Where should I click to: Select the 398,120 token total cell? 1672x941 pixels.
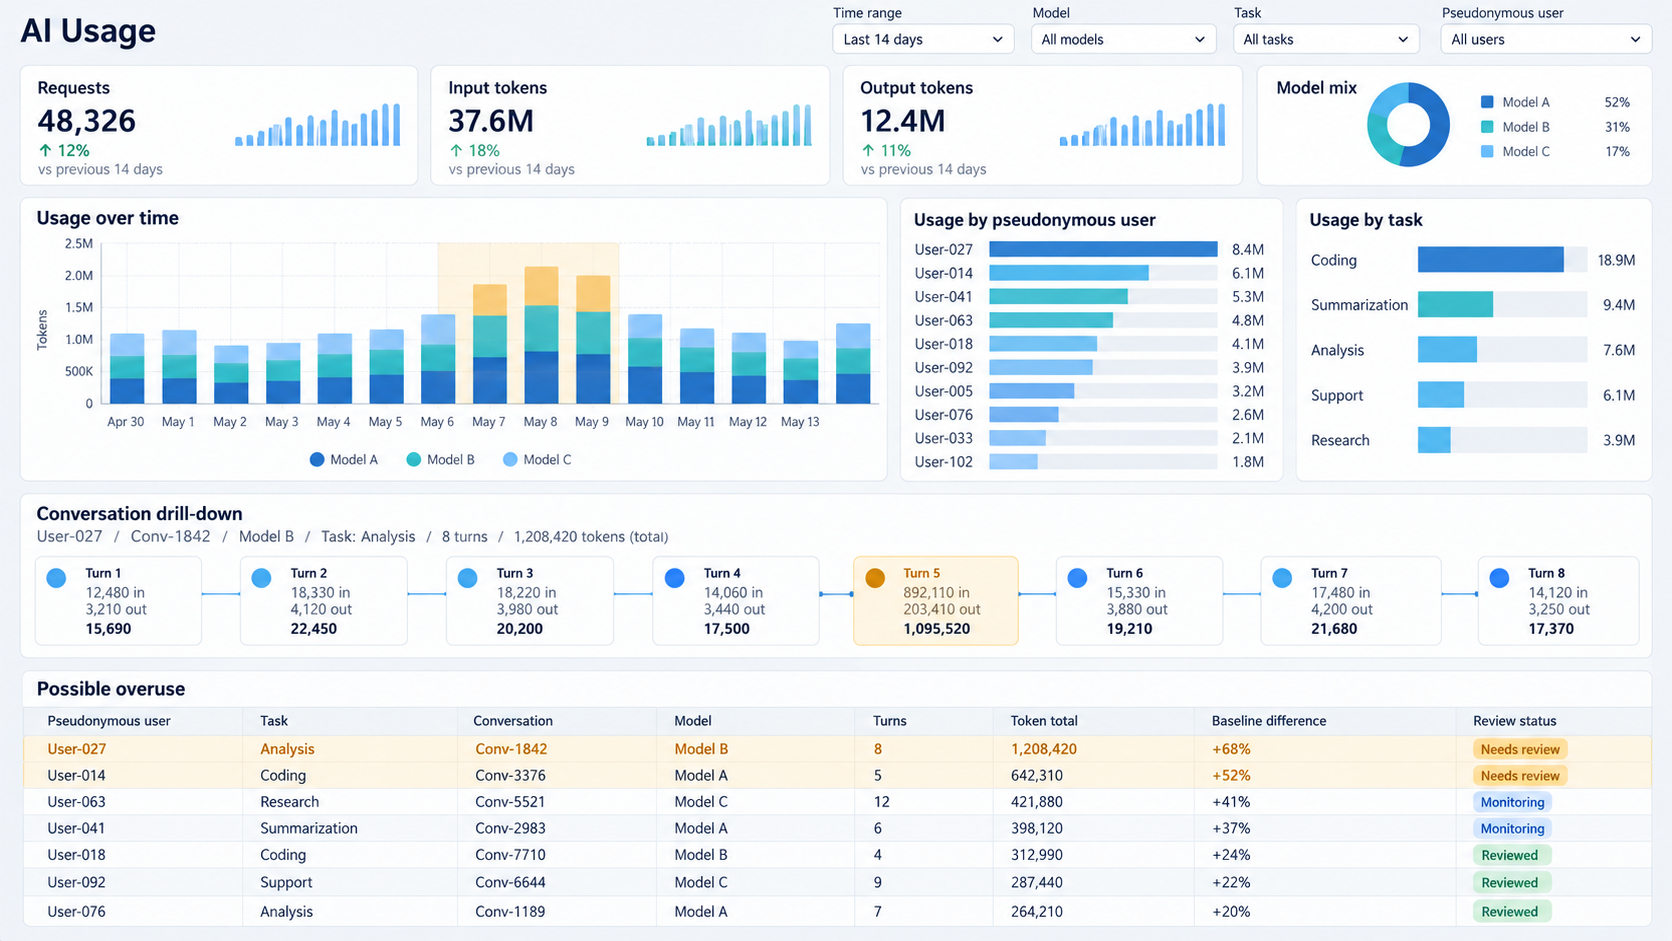pos(1036,828)
